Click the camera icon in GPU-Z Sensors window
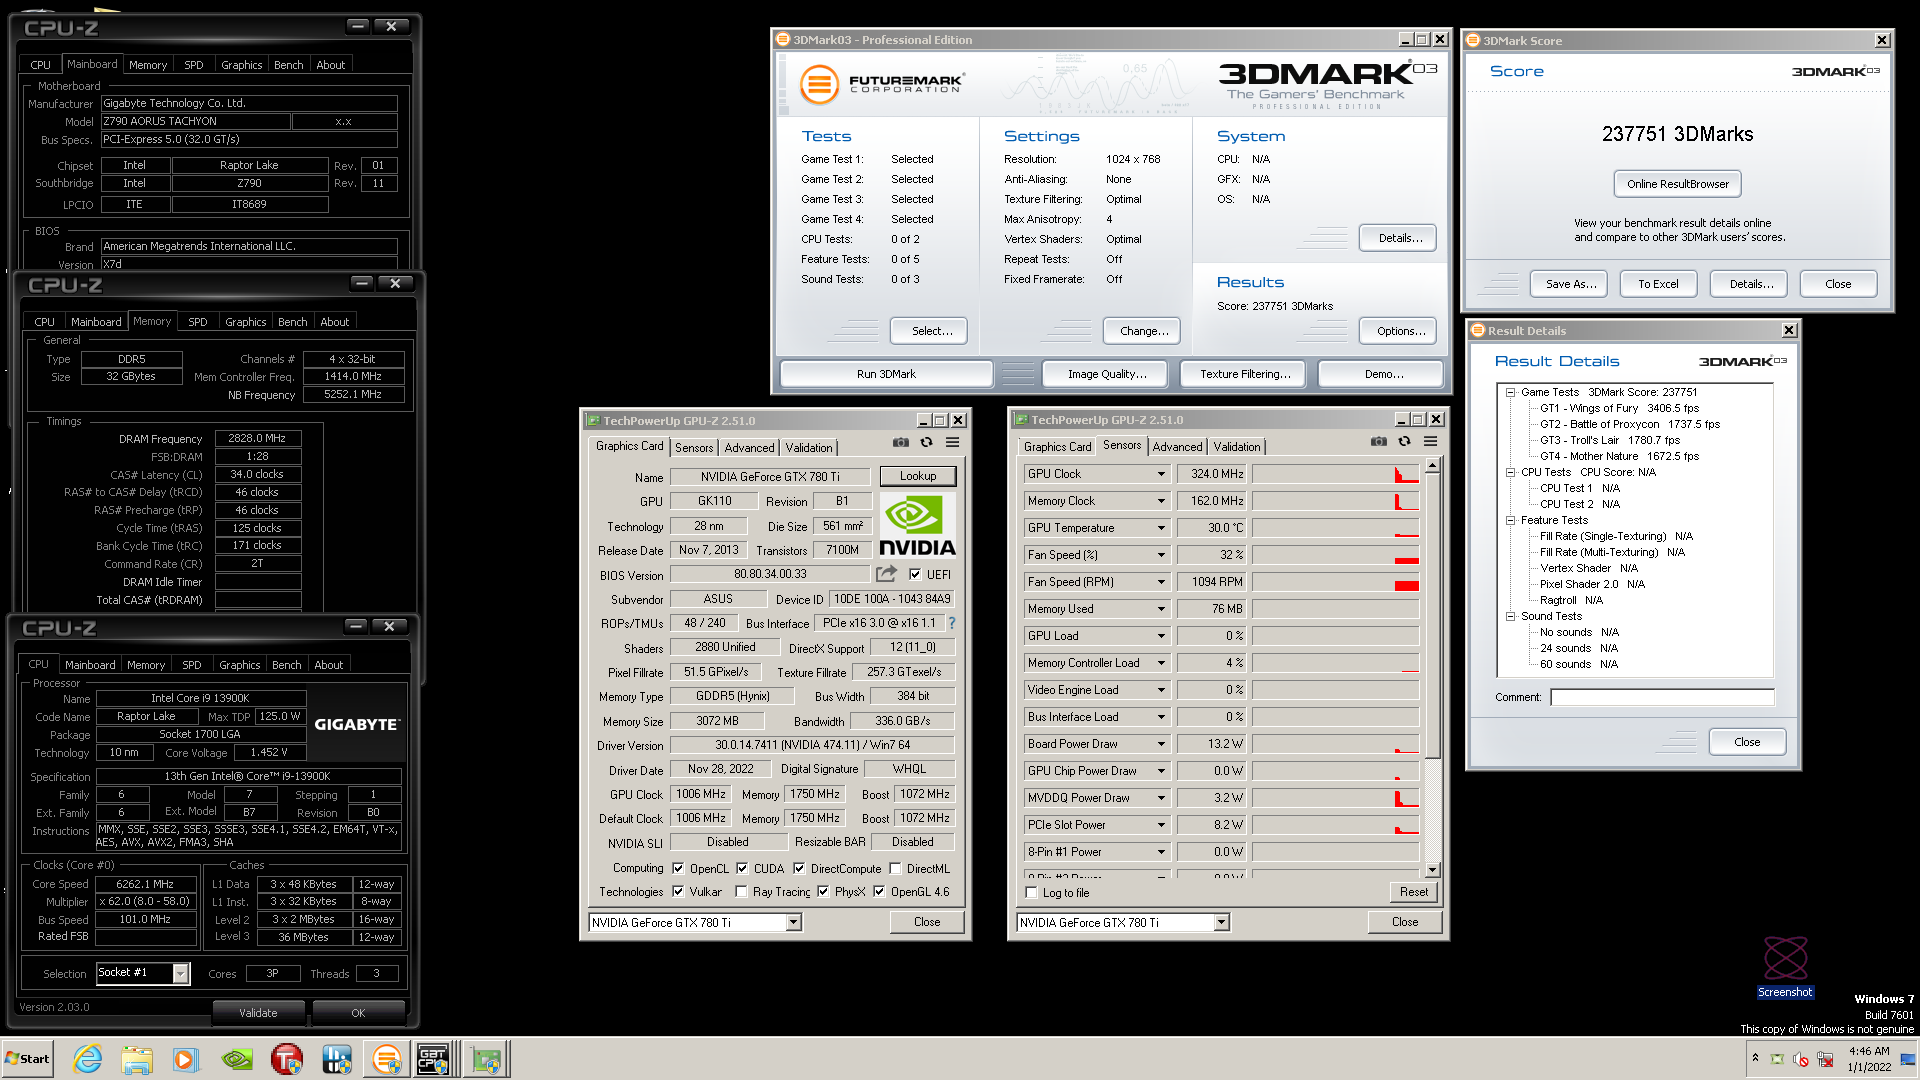 tap(1379, 441)
